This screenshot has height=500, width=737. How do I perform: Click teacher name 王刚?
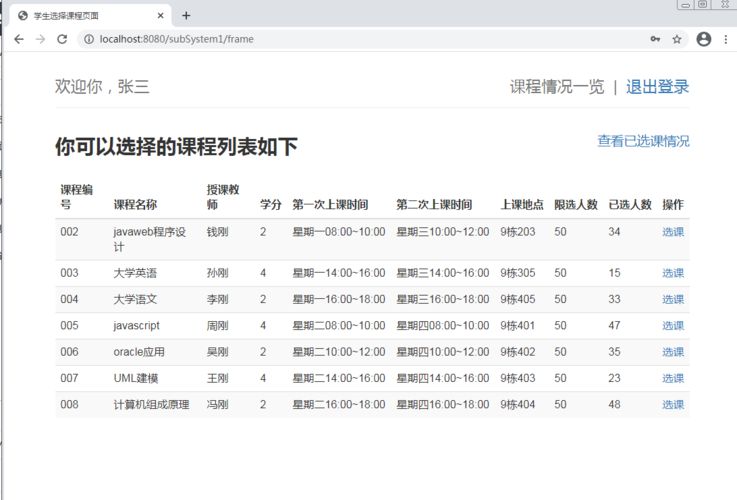point(218,378)
